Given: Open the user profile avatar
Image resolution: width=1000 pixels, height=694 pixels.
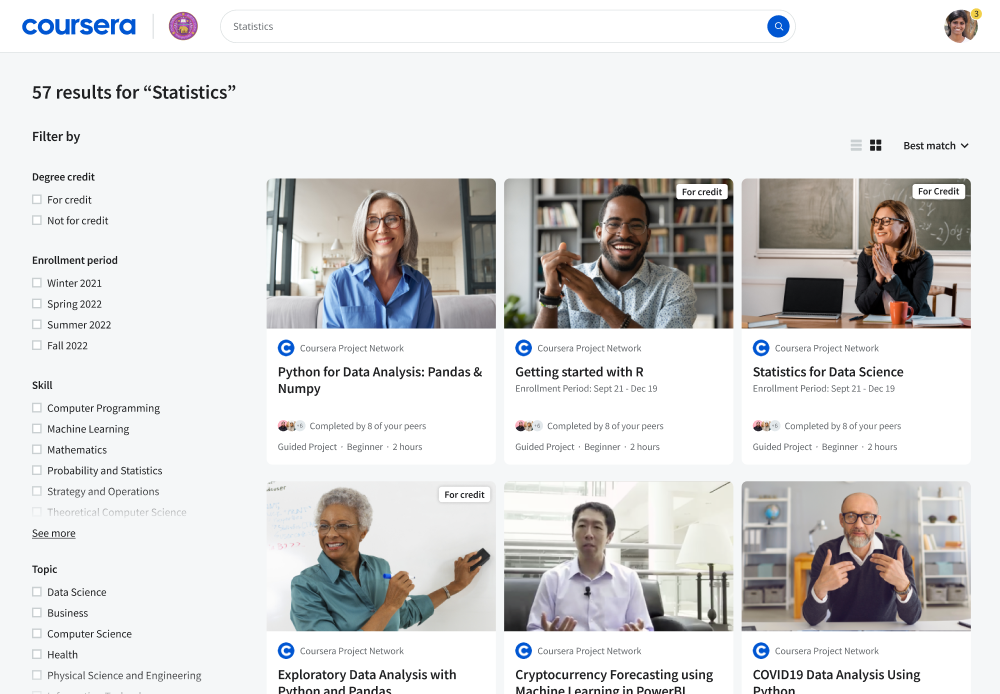Looking at the screenshot, I should click(x=960, y=26).
